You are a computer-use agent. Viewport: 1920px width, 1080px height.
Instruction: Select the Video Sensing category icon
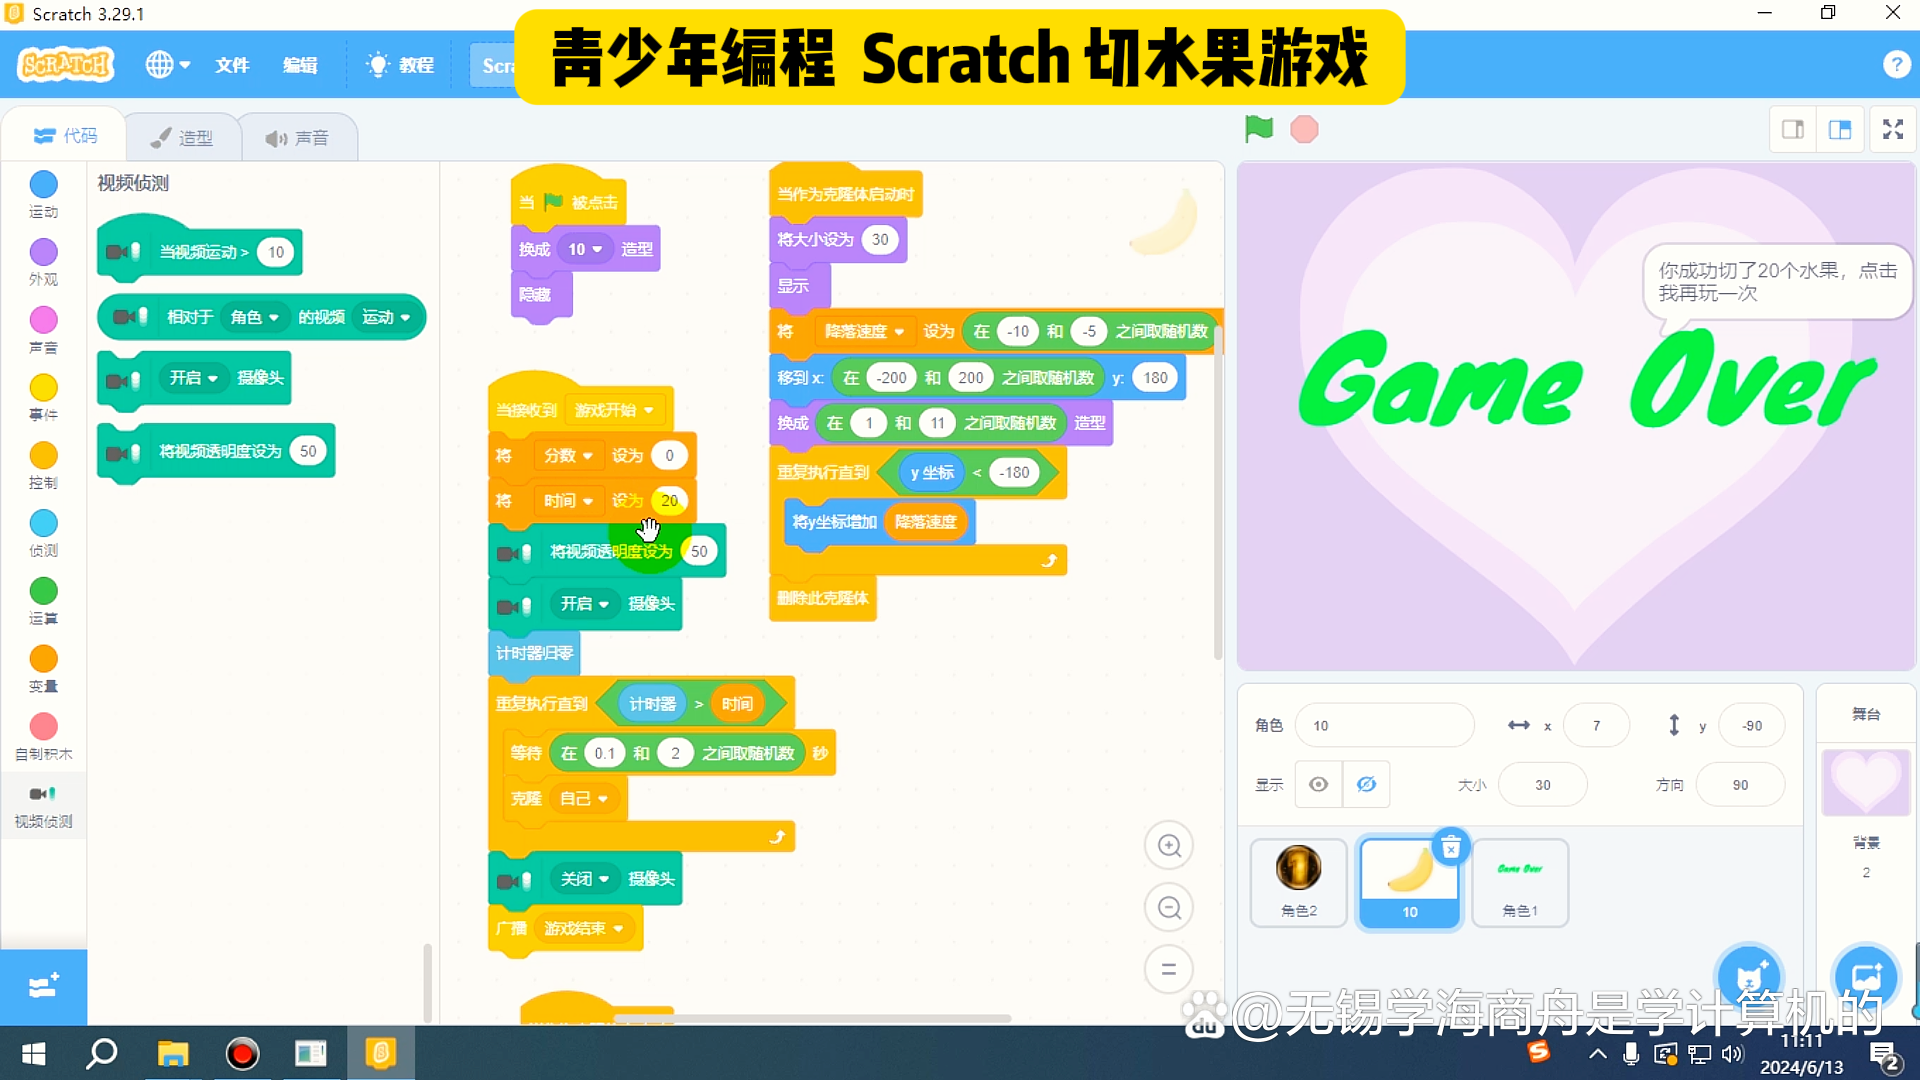pyautogui.click(x=43, y=794)
